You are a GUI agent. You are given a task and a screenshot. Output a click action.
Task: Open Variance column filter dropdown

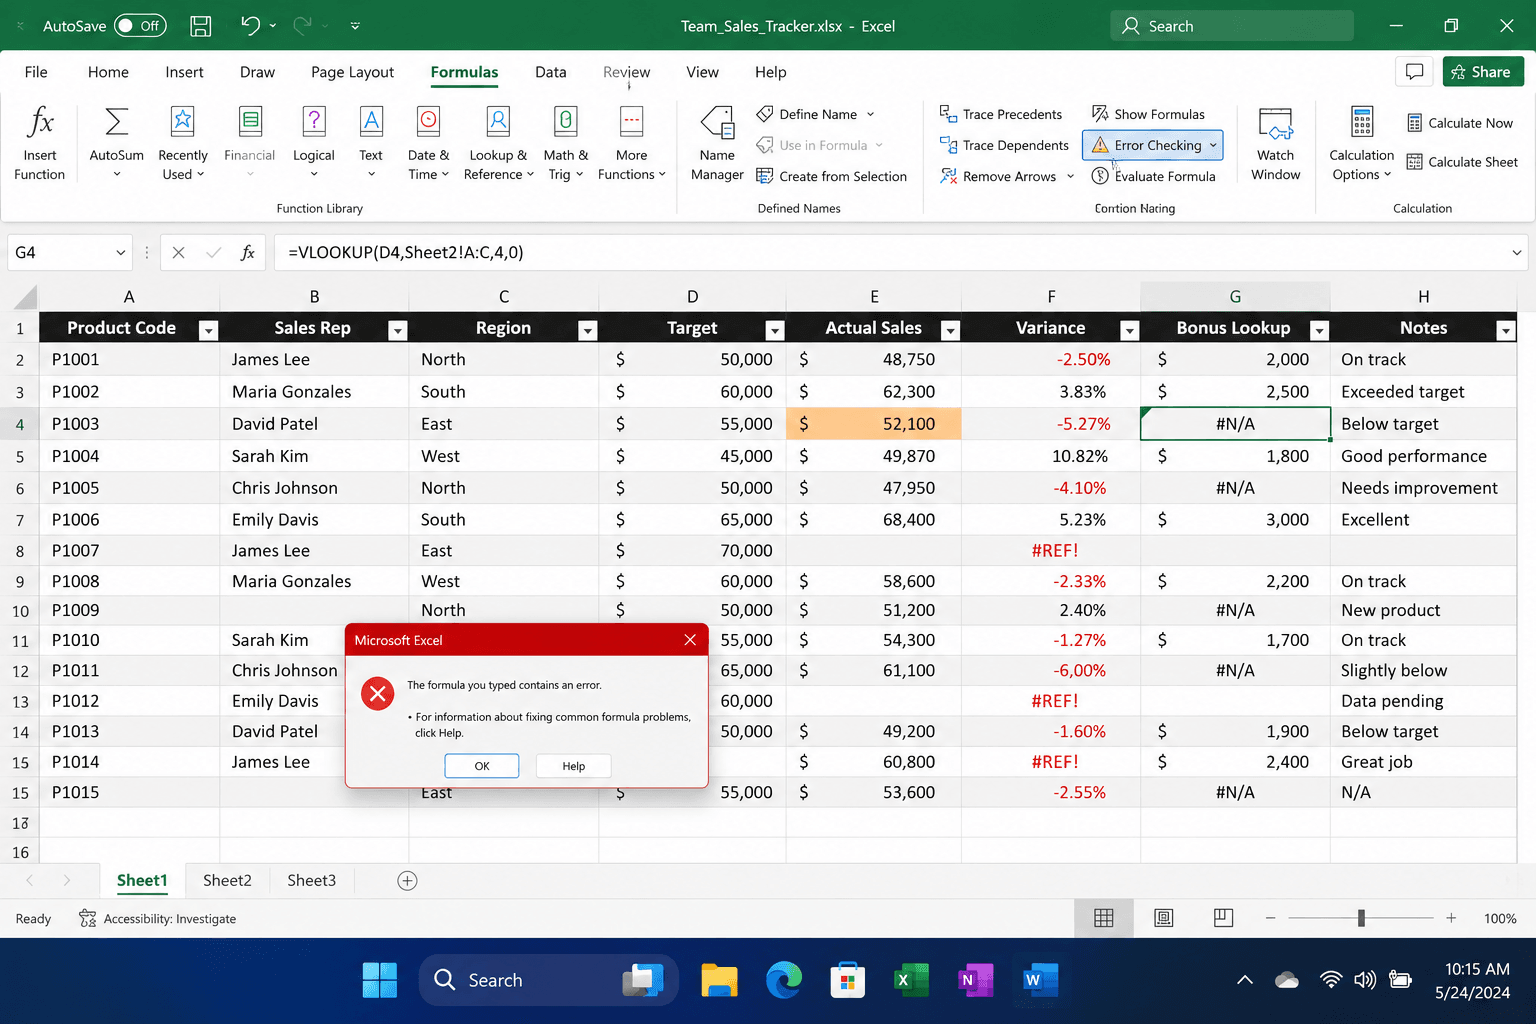[1129, 331]
